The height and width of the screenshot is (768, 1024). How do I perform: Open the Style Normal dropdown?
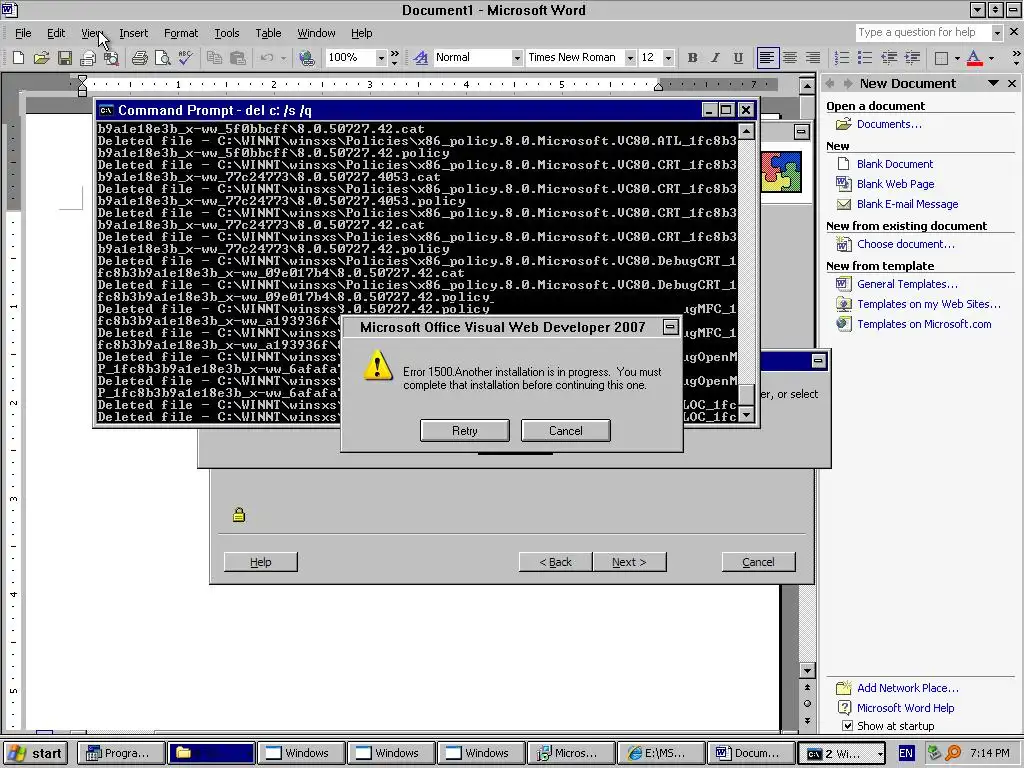(517, 58)
